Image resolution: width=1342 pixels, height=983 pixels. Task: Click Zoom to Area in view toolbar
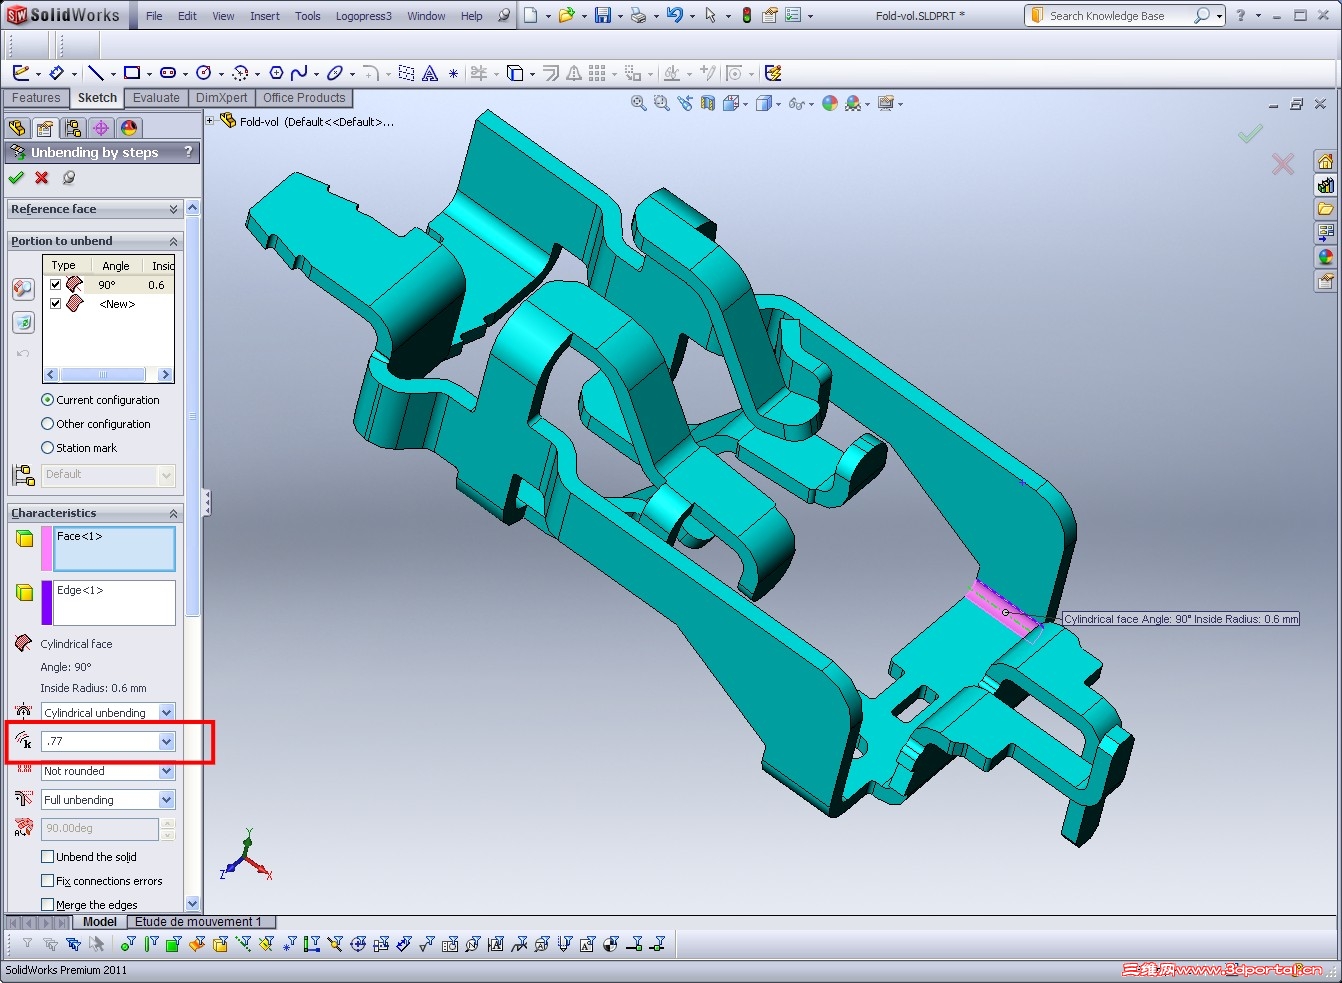point(661,103)
